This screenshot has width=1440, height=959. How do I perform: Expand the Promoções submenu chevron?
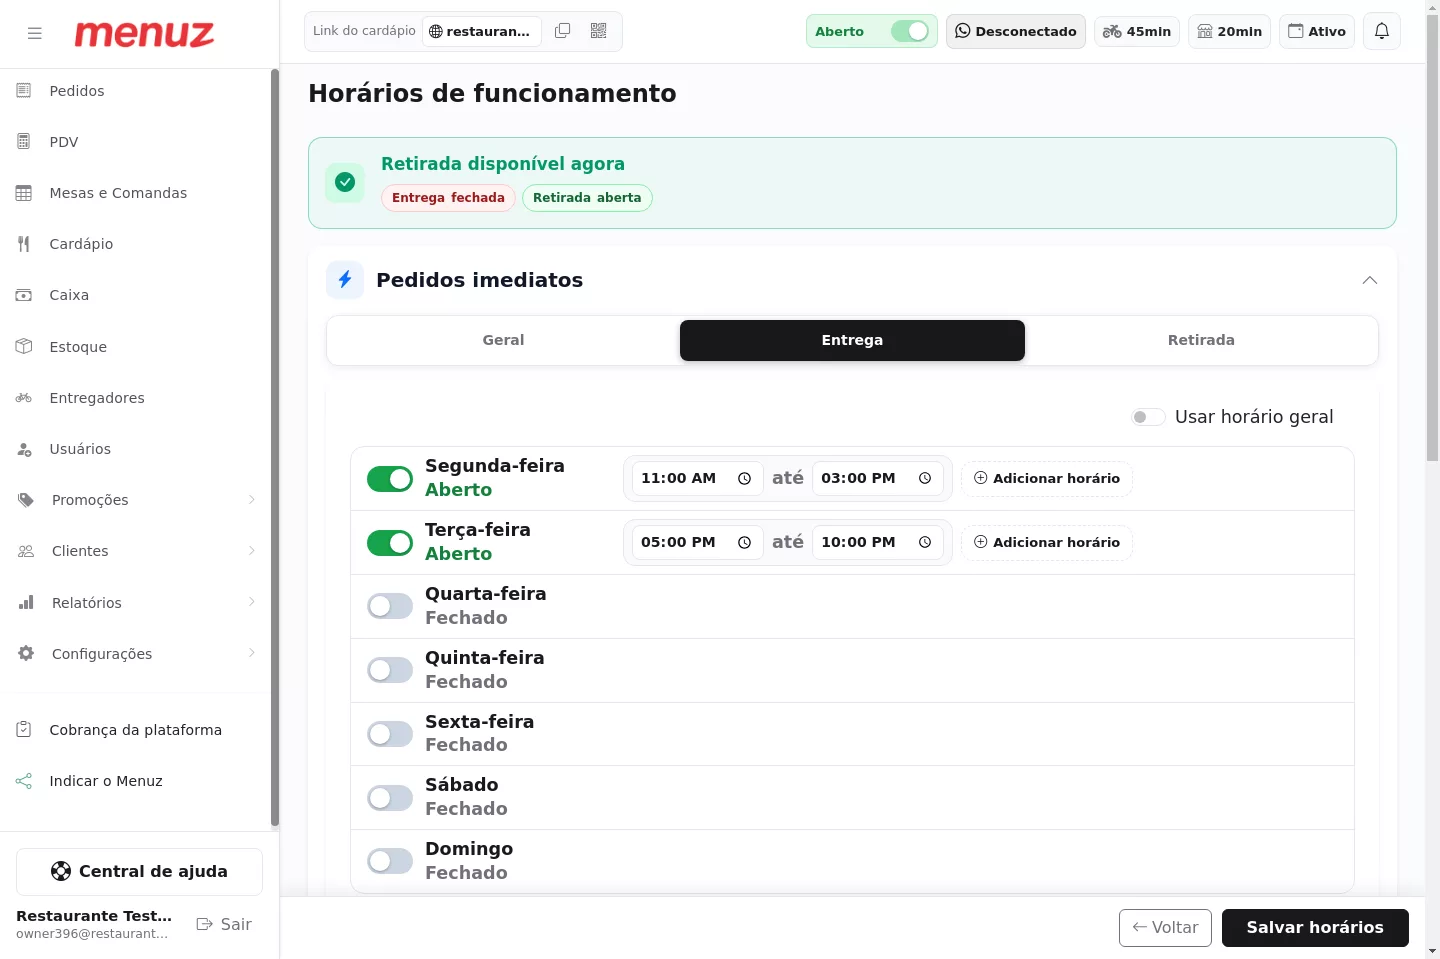click(252, 500)
